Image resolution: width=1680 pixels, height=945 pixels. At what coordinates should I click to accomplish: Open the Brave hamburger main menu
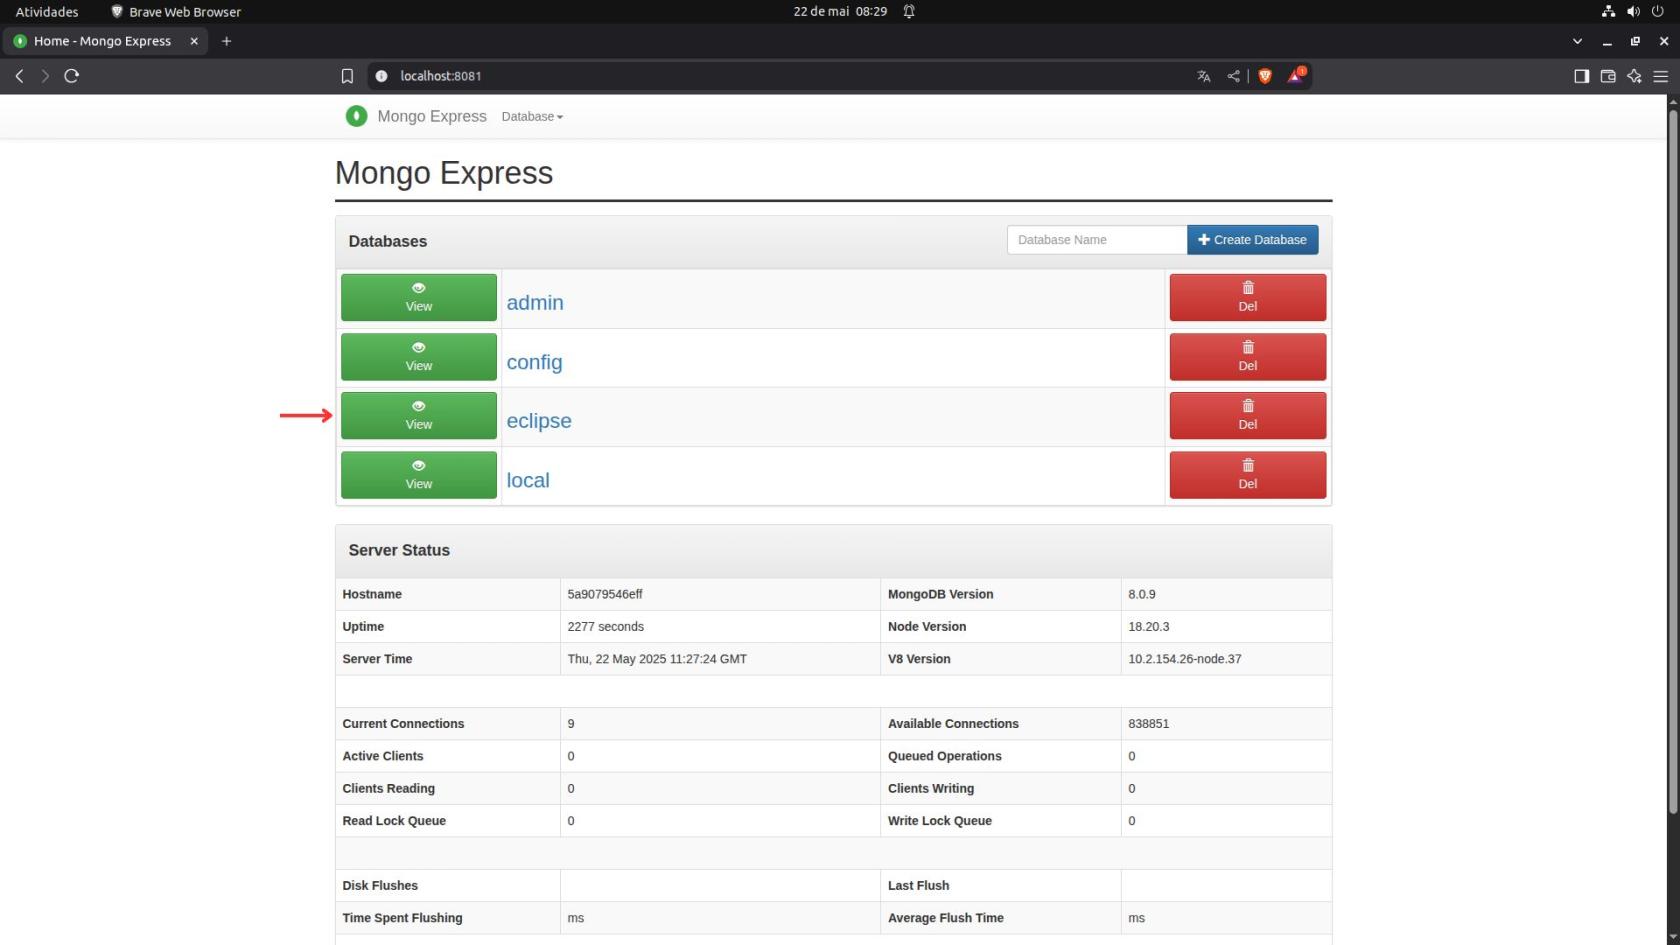point(1661,76)
